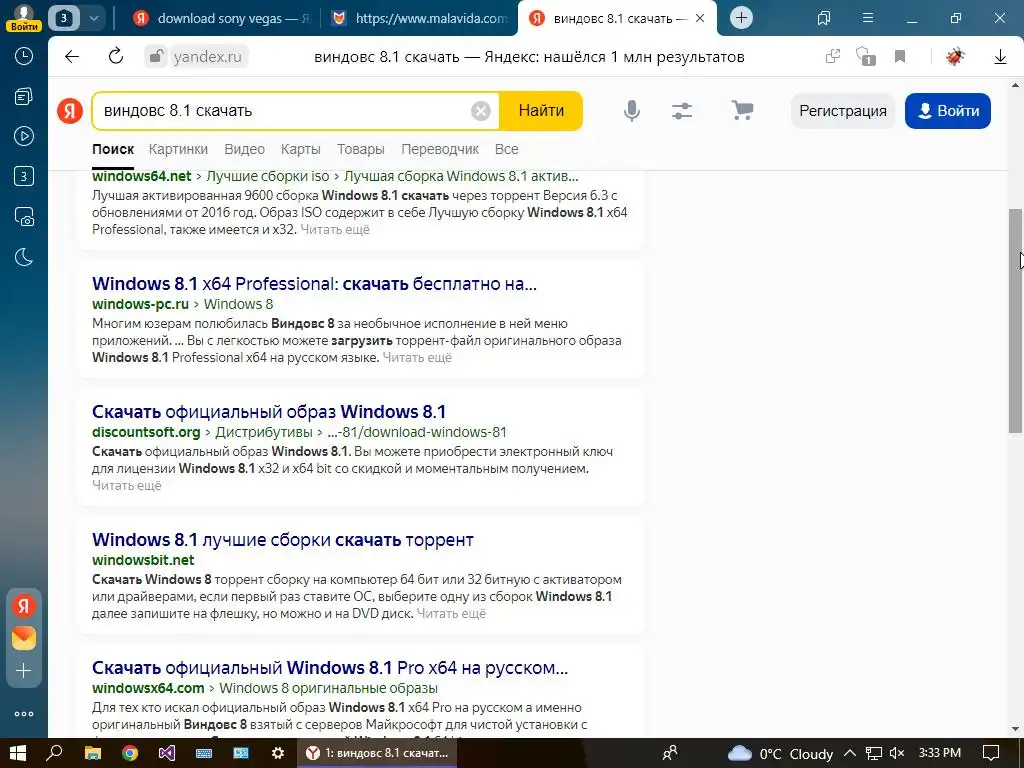Open the browser hamburger menu
Screen dimensions: 1024x768
[x=868, y=18]
